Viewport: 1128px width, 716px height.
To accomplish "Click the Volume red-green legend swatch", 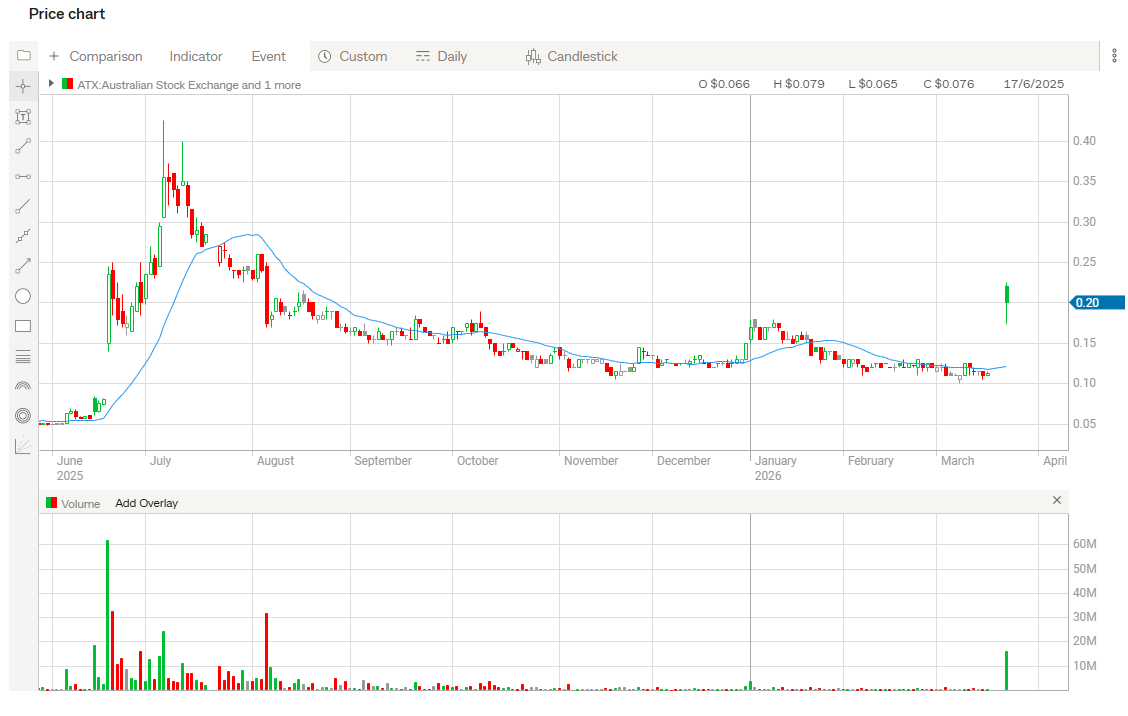I will click(51, 502).
